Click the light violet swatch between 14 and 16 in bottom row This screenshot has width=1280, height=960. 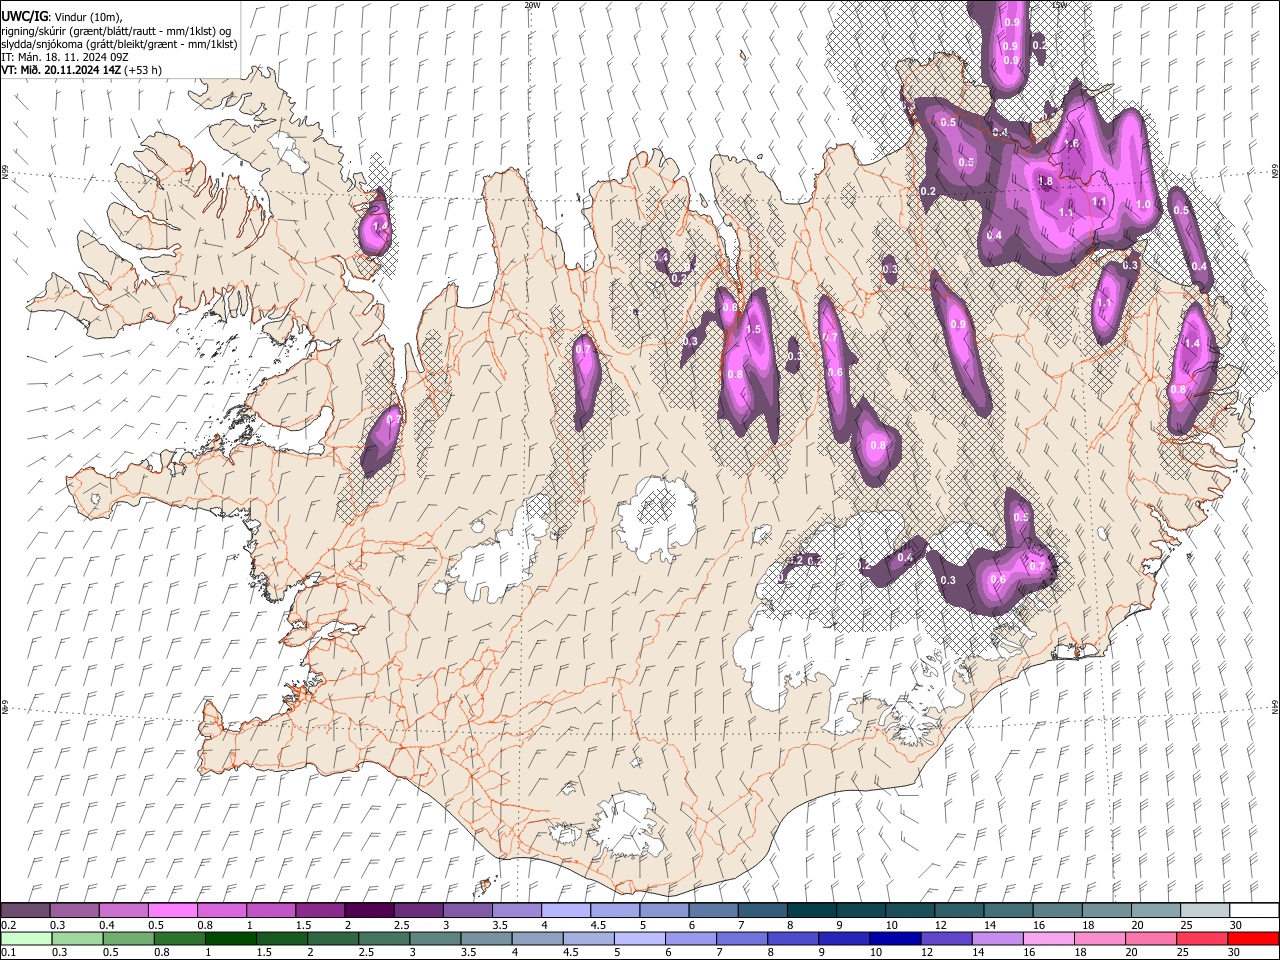point(997,938)
